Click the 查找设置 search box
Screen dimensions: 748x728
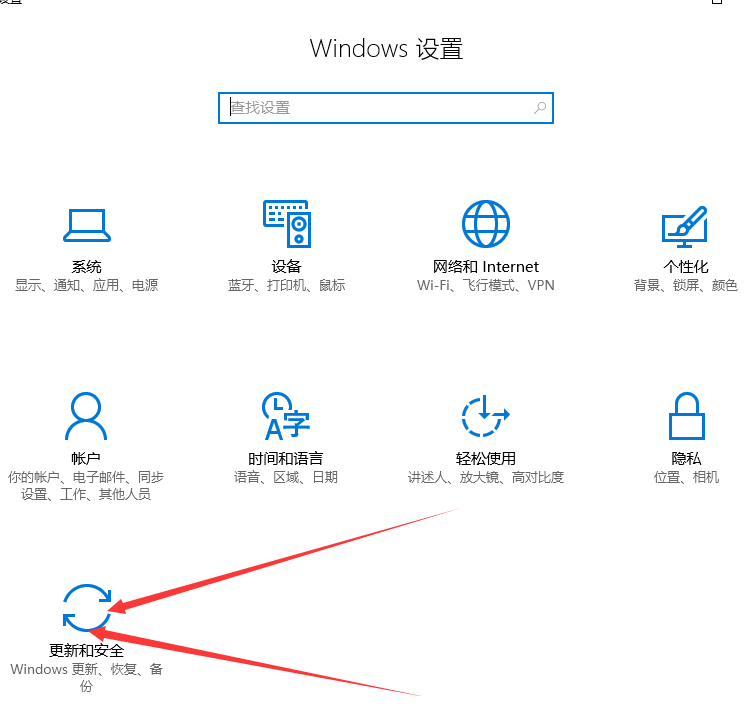(386, 108)
